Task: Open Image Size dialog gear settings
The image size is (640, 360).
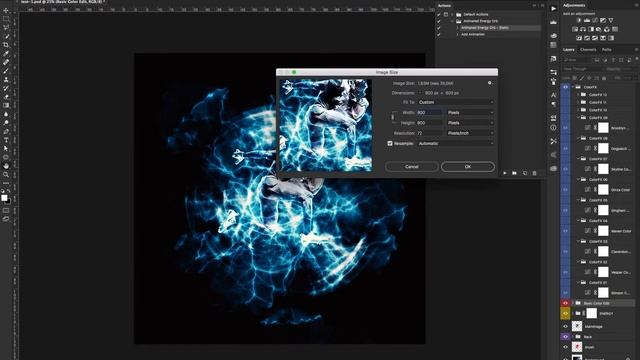Action: coord(490,83)
